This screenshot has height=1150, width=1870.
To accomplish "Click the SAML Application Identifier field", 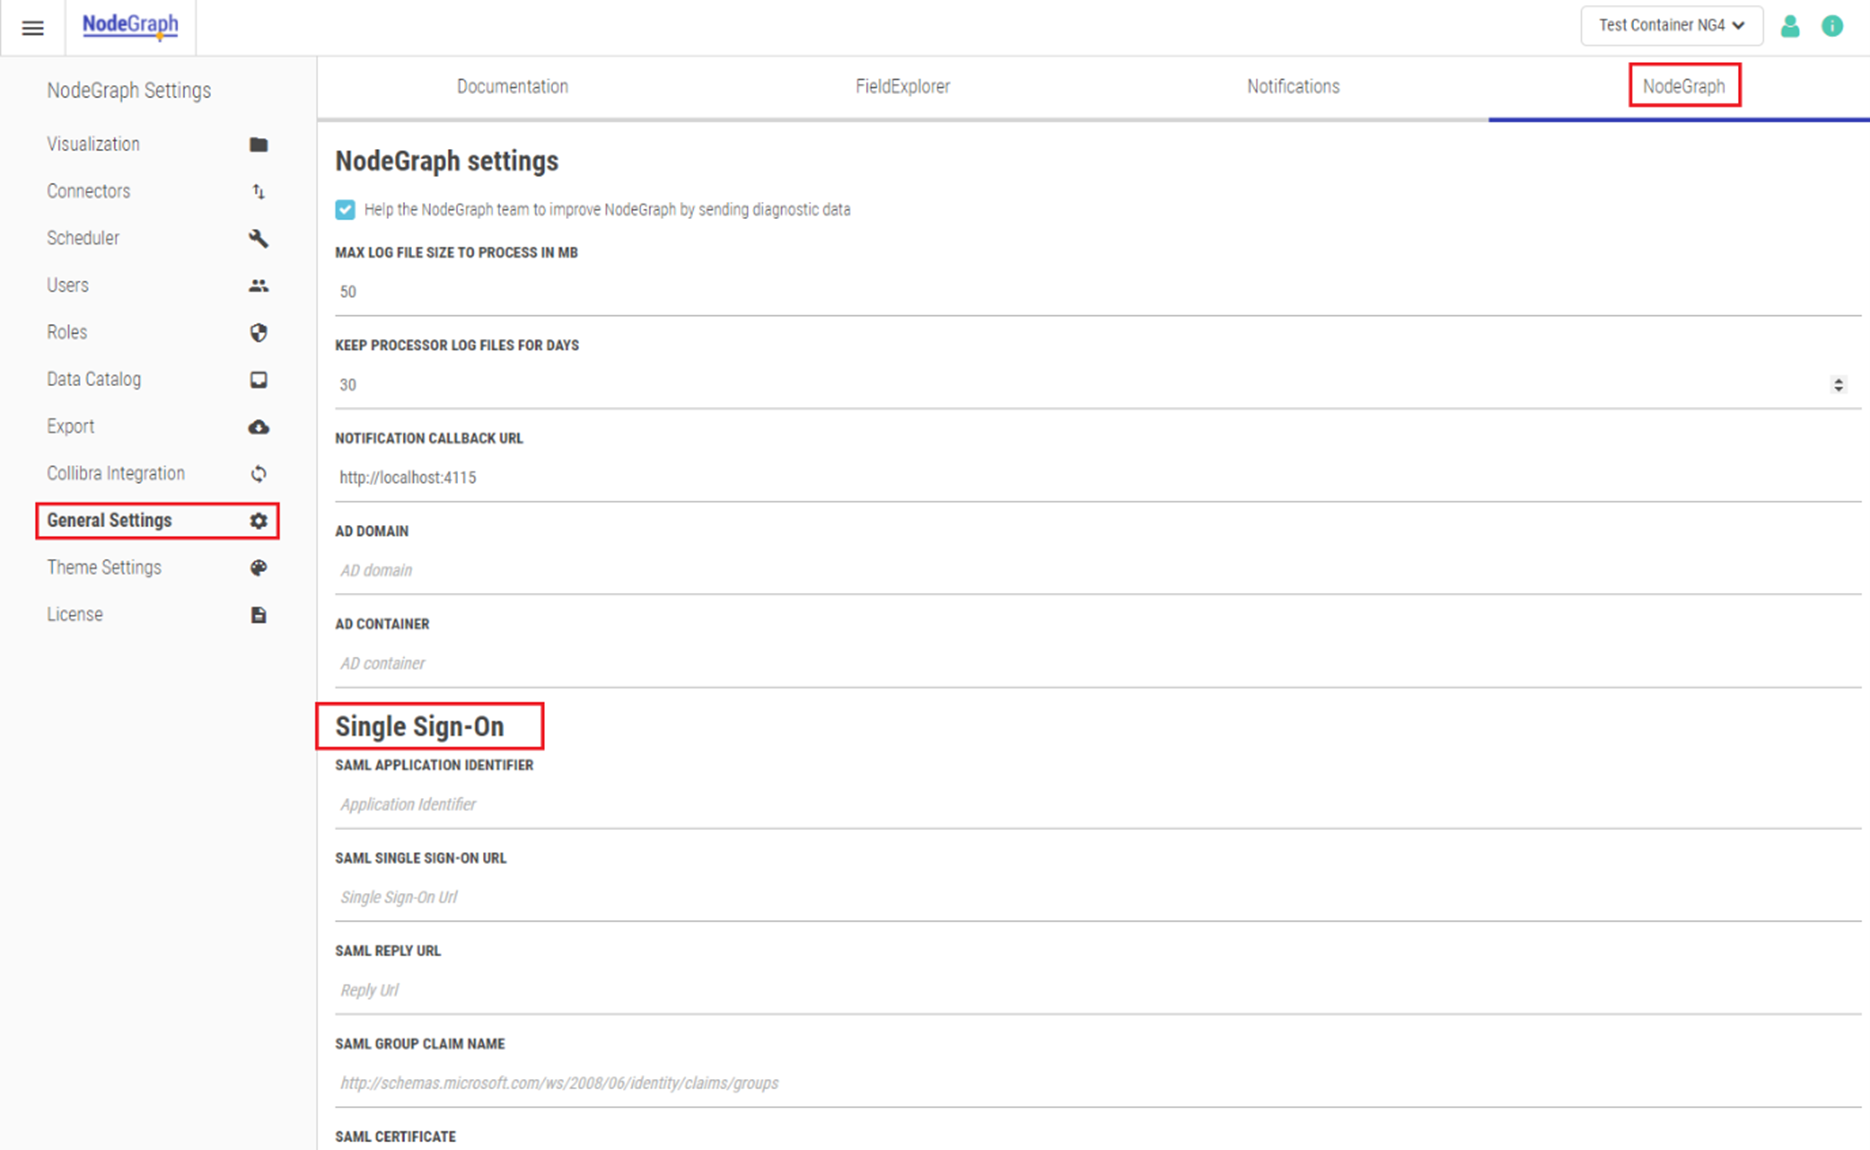I will pyautogui.click(x=1098, y=805).
